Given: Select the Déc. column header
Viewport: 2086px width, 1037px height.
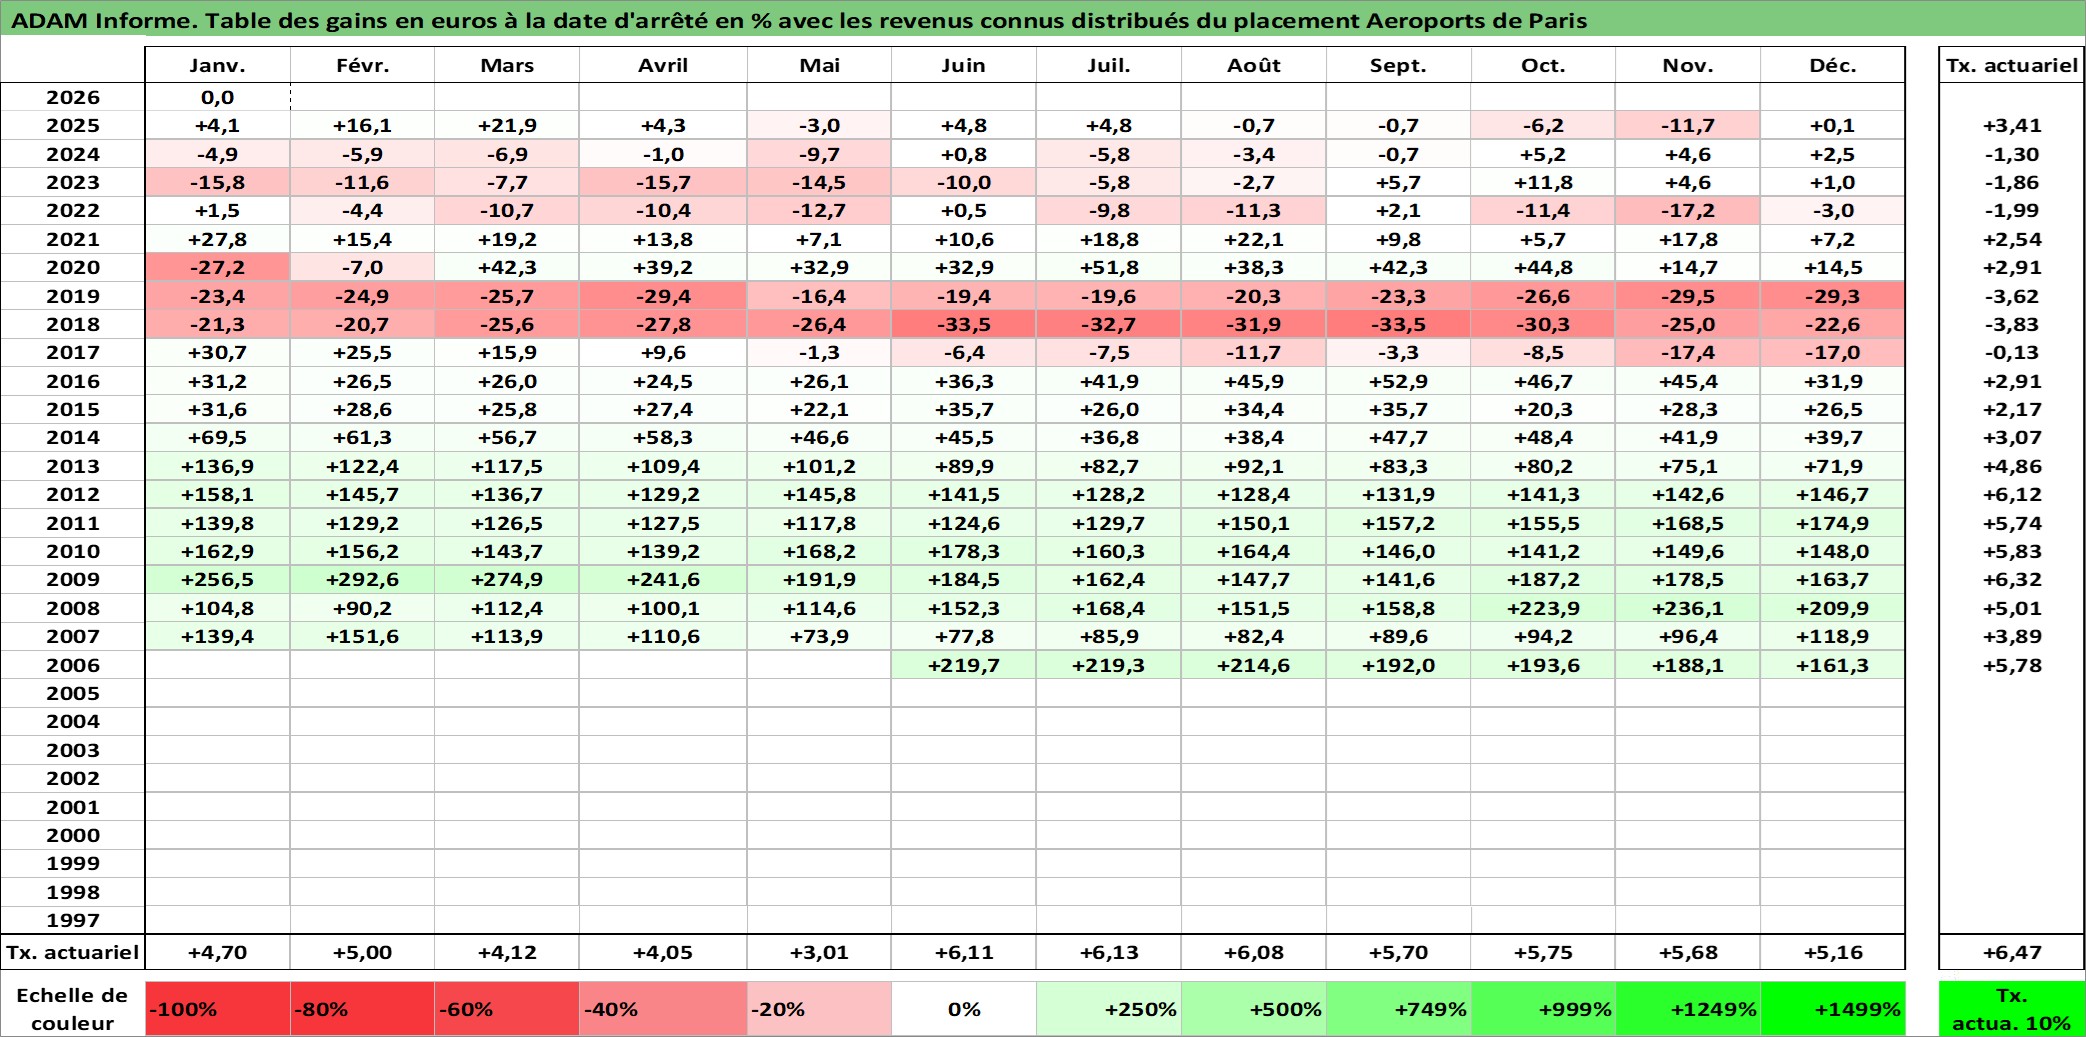Looking at the screenshot, I should click(1832, 65).
